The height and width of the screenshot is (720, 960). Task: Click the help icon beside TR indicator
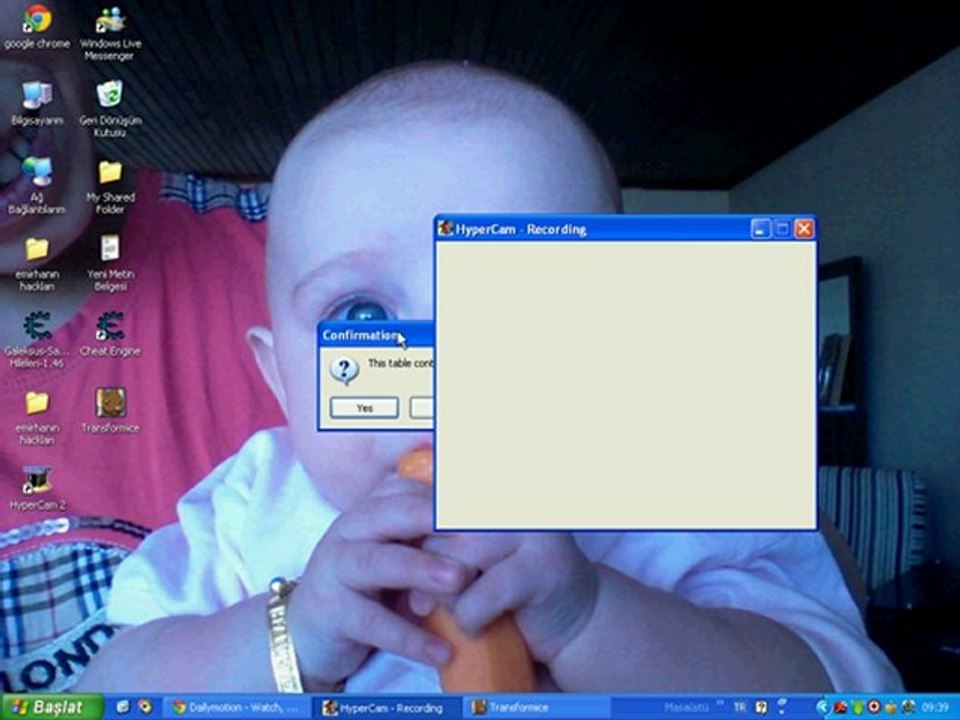coord(761,708)
